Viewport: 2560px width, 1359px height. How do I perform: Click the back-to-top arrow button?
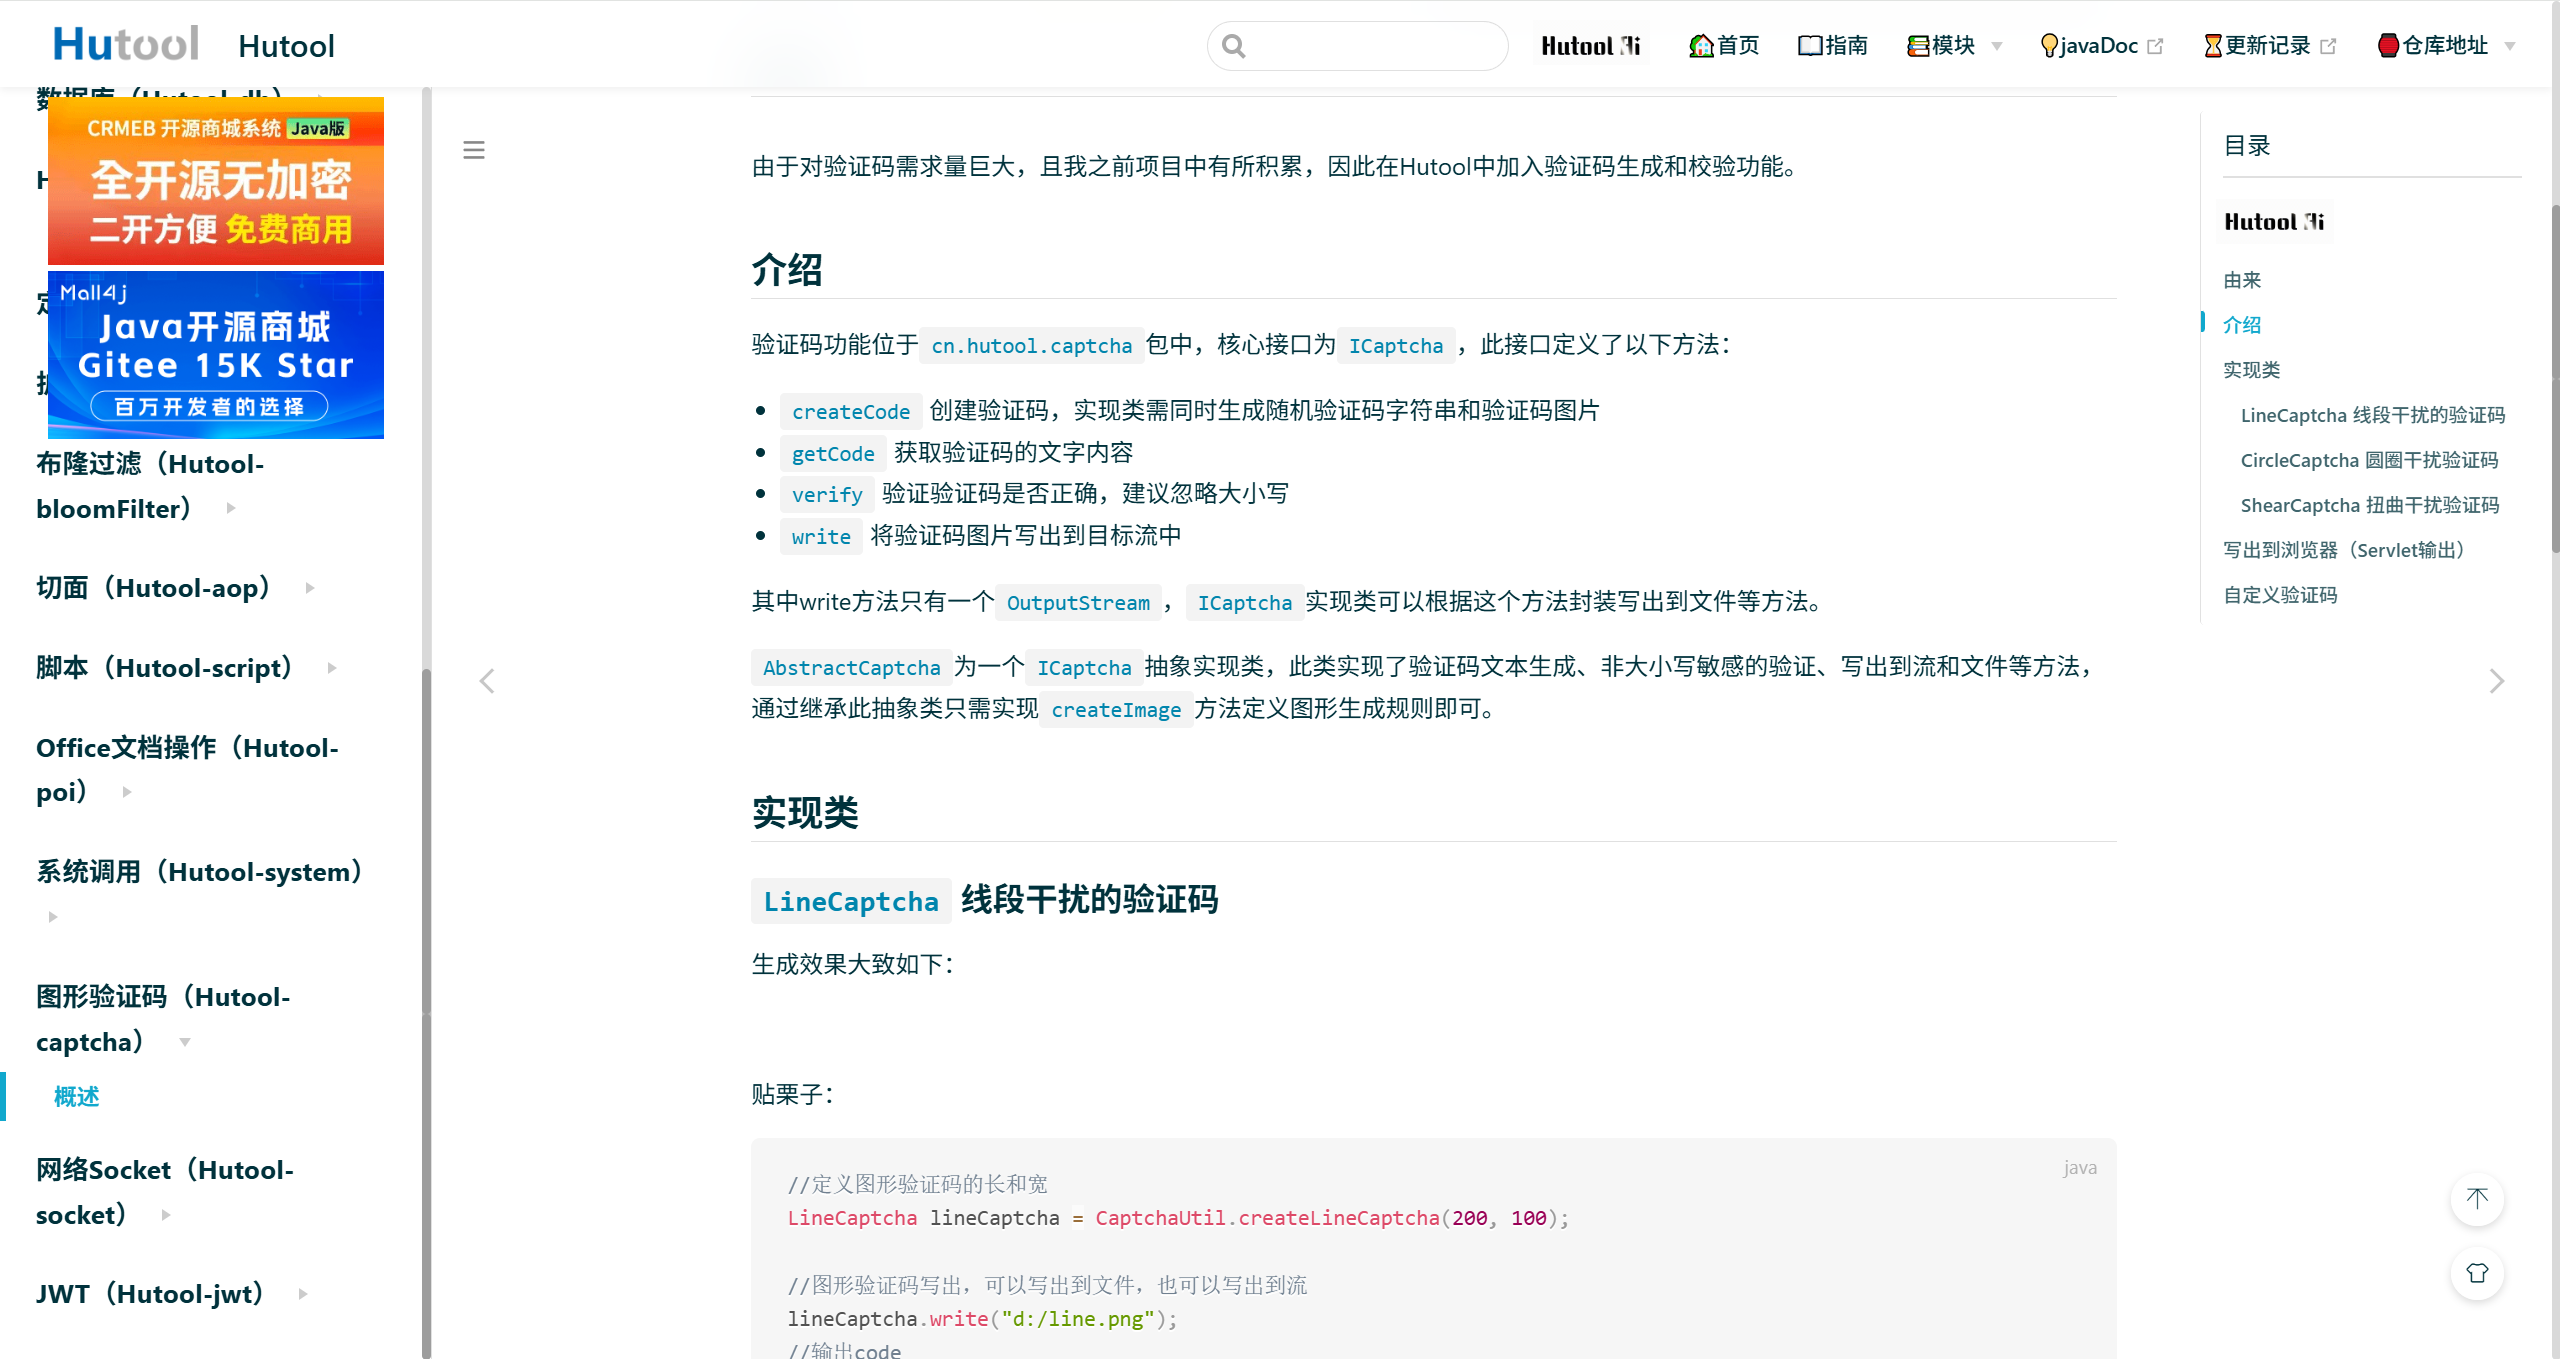[x=2476, y=1198]
